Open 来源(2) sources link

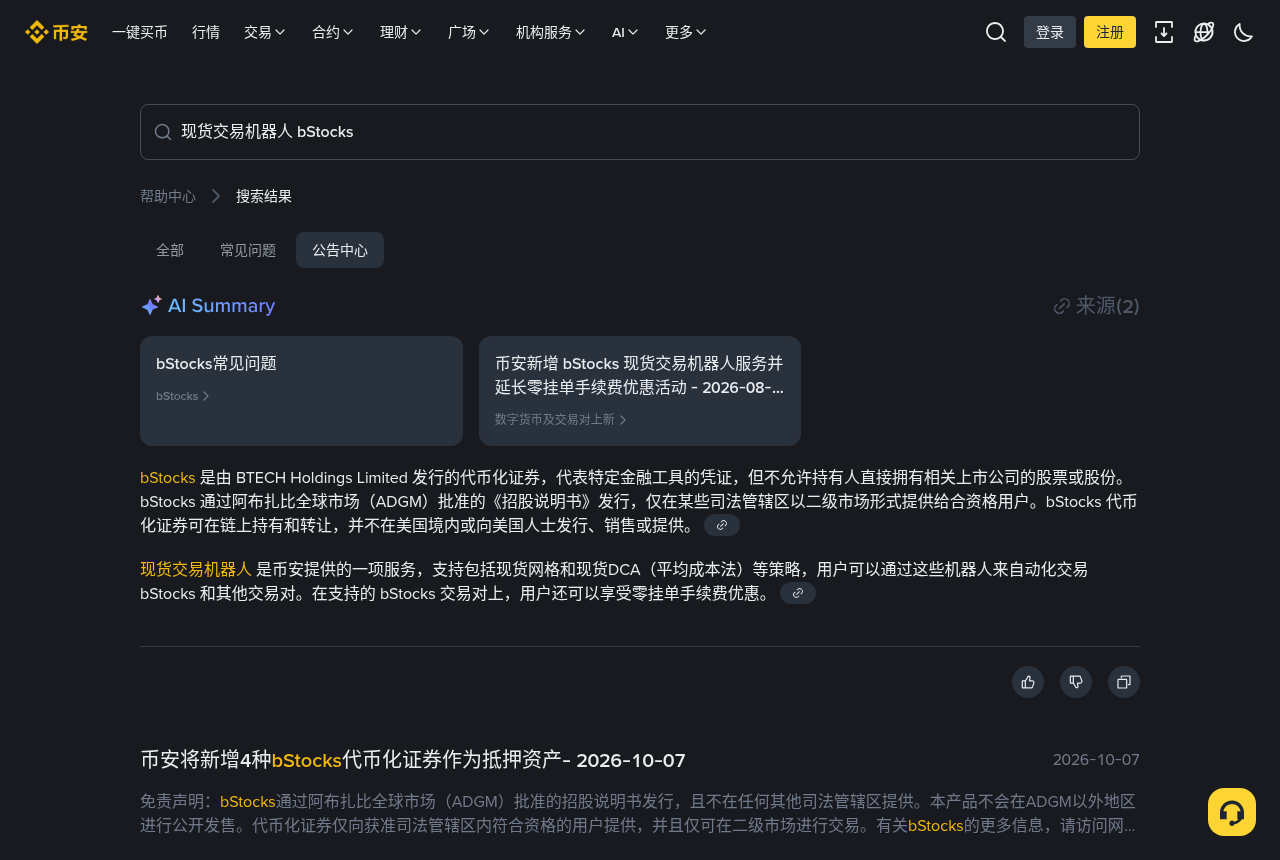[x=1097, y=306]
